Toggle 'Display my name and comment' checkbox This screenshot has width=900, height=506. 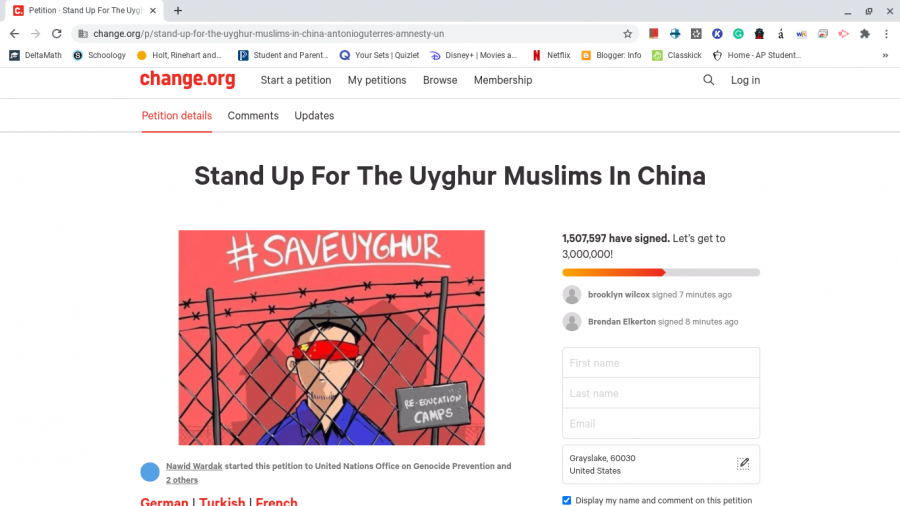(567, 500)
